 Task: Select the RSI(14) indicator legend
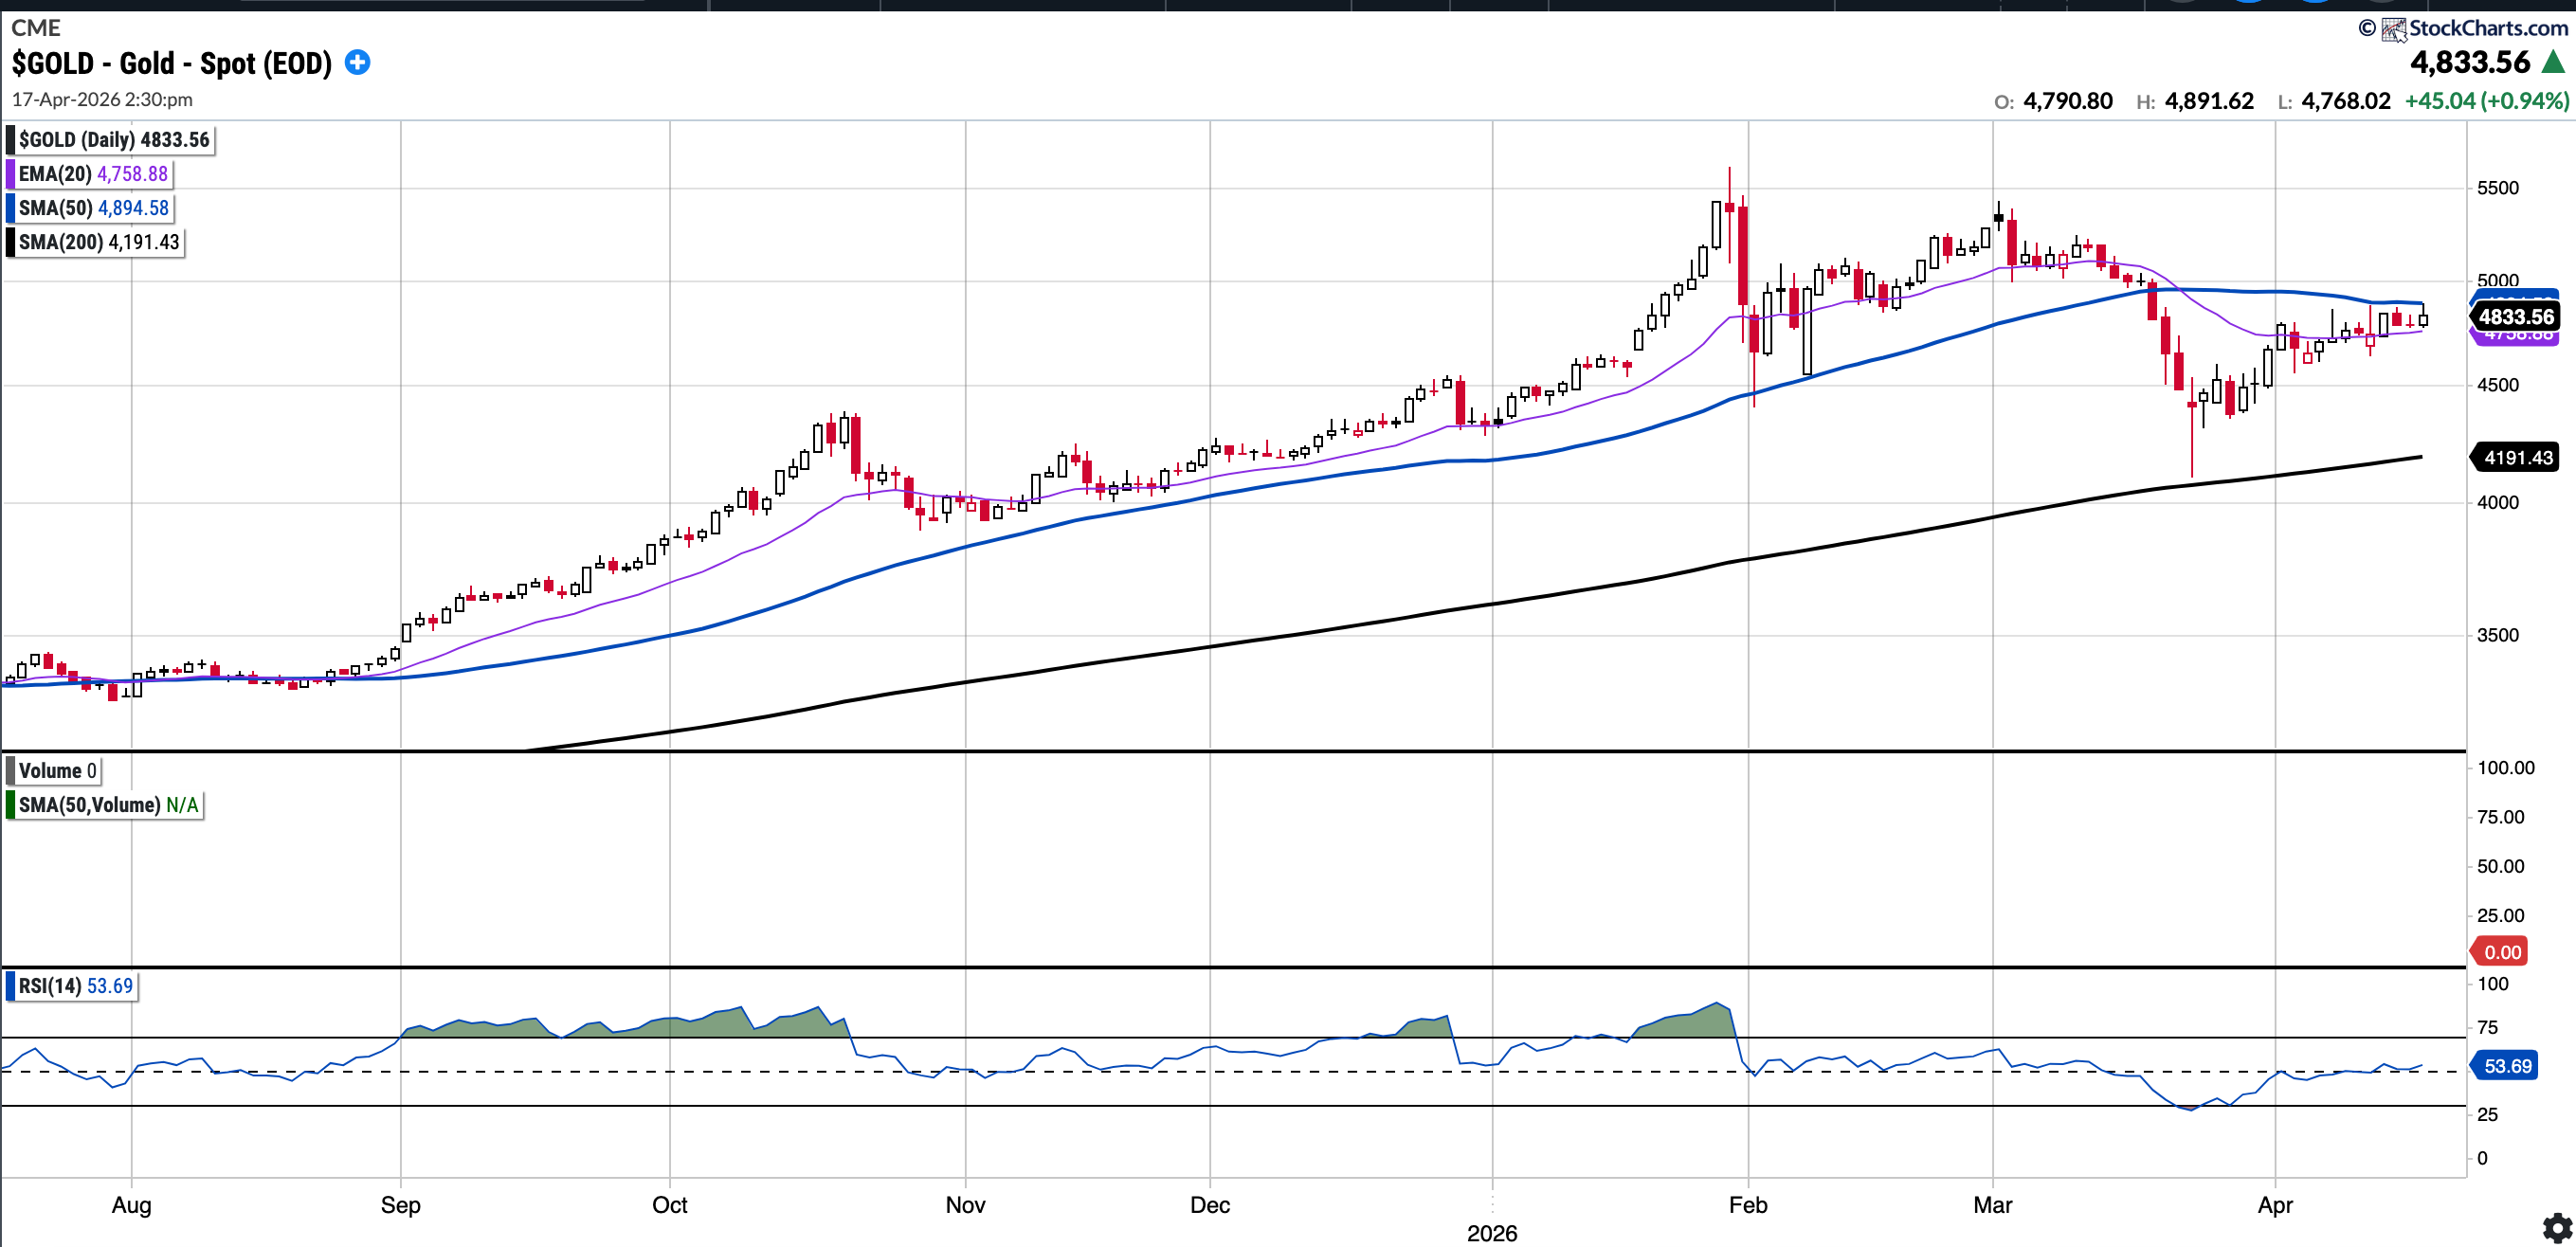(x=75, y=986)
